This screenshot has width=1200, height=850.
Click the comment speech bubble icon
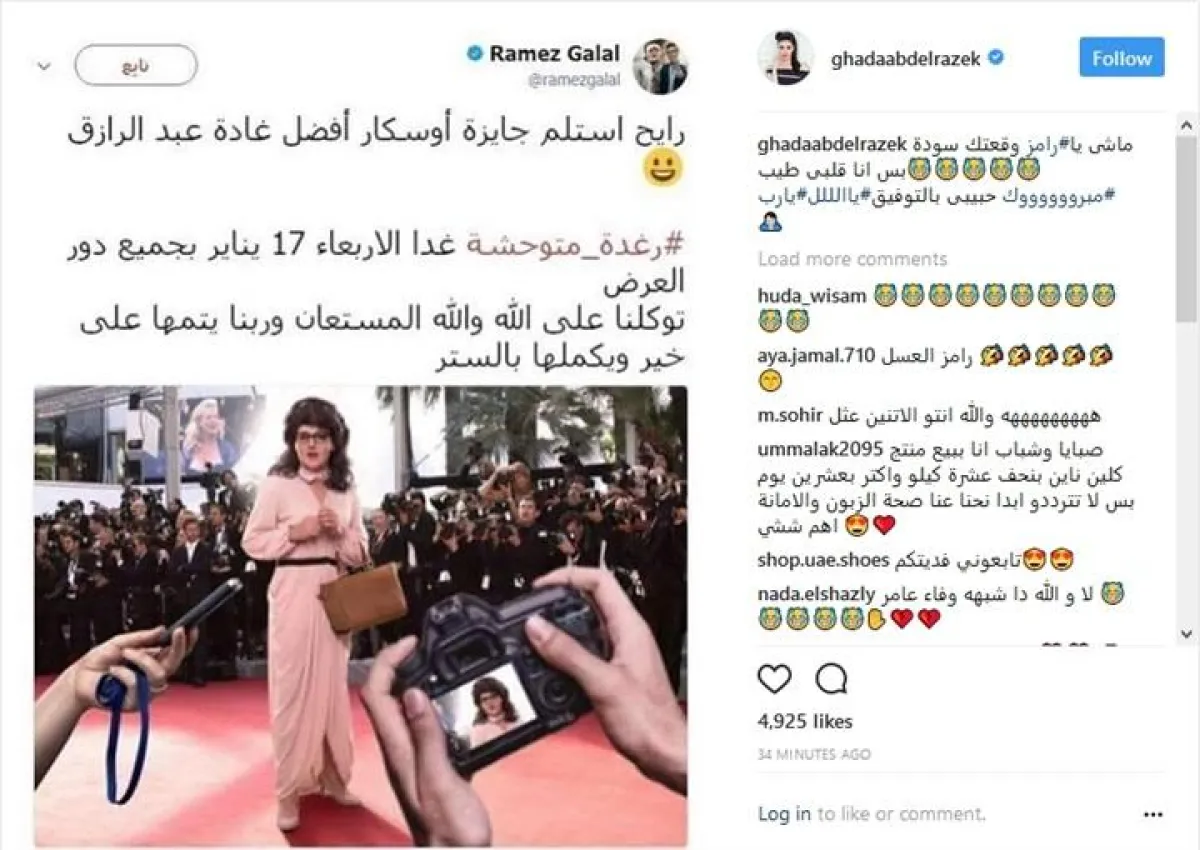[x=831, y=680]
